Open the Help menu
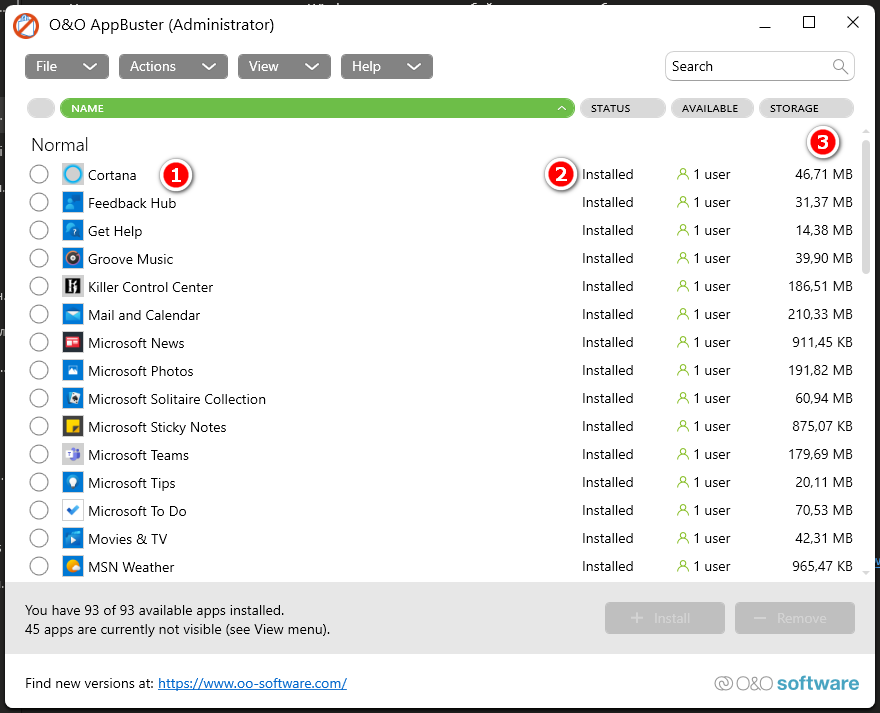 coord(386,66)
